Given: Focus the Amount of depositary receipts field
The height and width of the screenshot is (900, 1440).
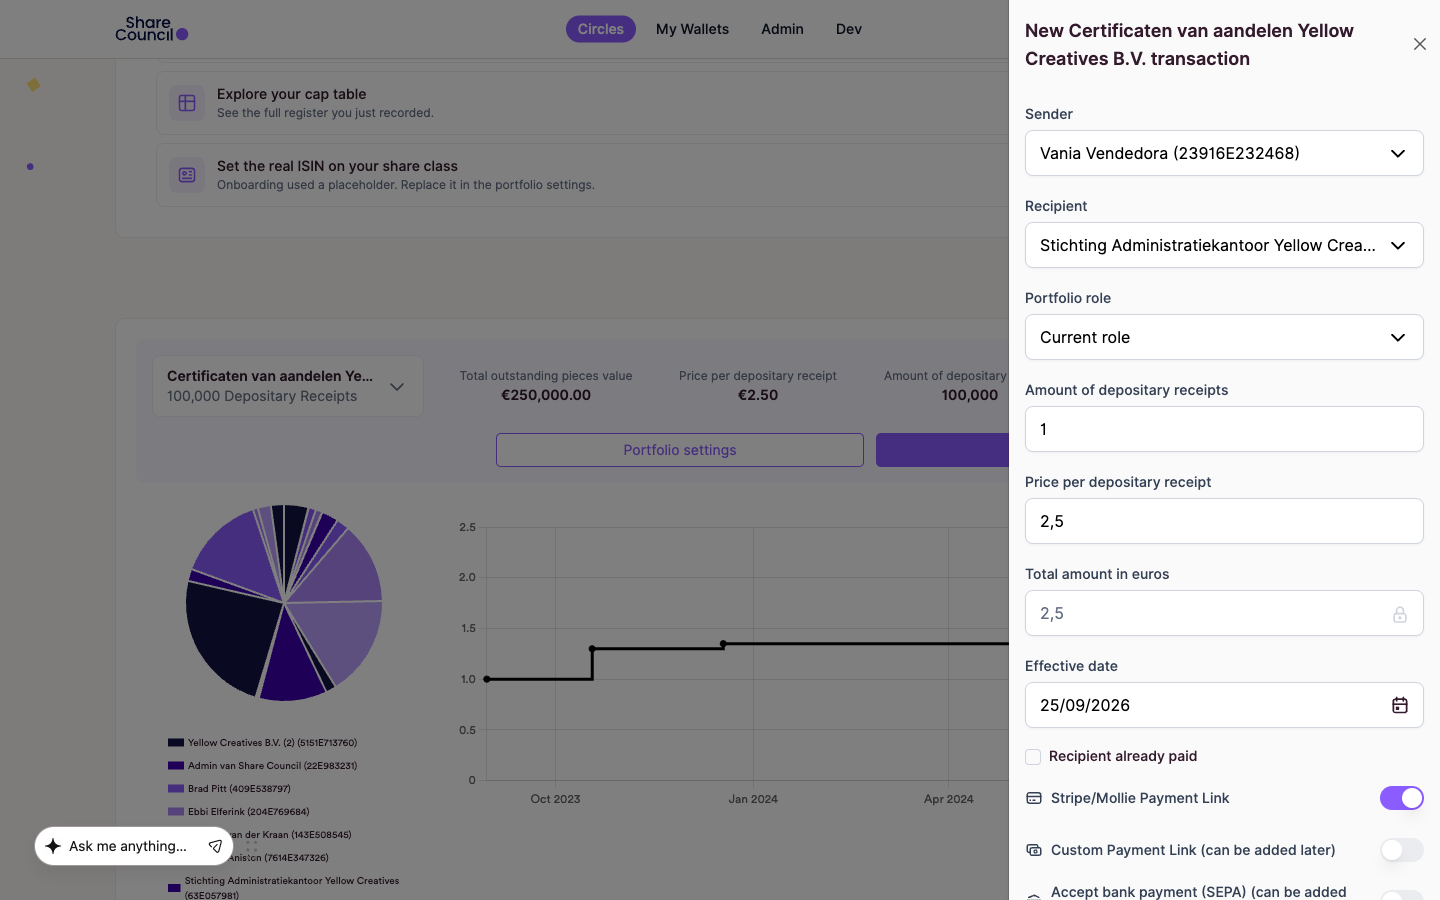Looking at the screenshot, I should click(x=1224, y=429).
